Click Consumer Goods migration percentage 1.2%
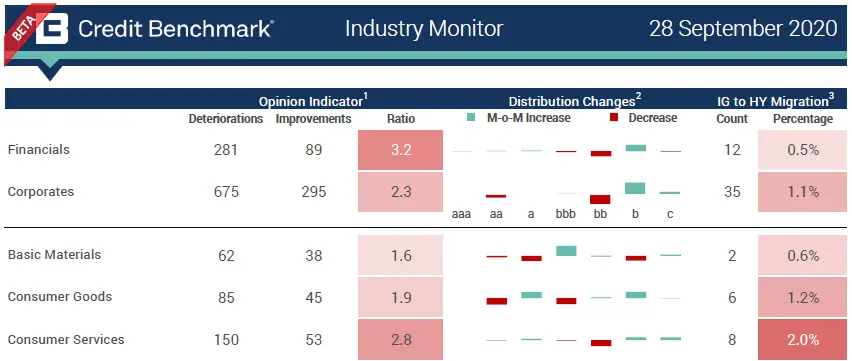 point(803,297)
